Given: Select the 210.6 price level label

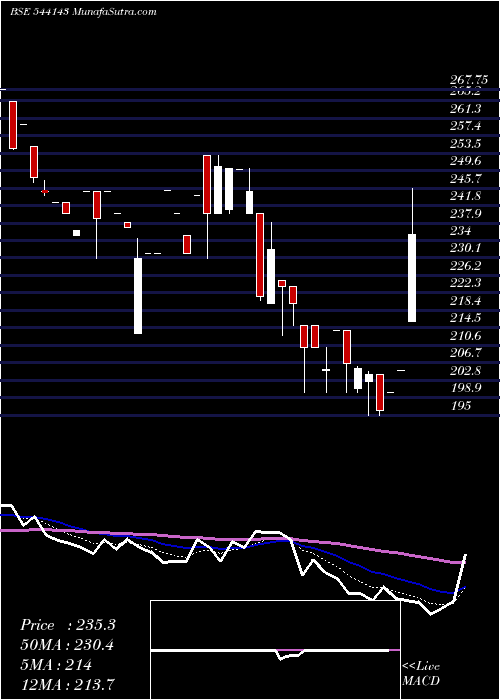Looking at the screenshot, I should tap(466, 335).
